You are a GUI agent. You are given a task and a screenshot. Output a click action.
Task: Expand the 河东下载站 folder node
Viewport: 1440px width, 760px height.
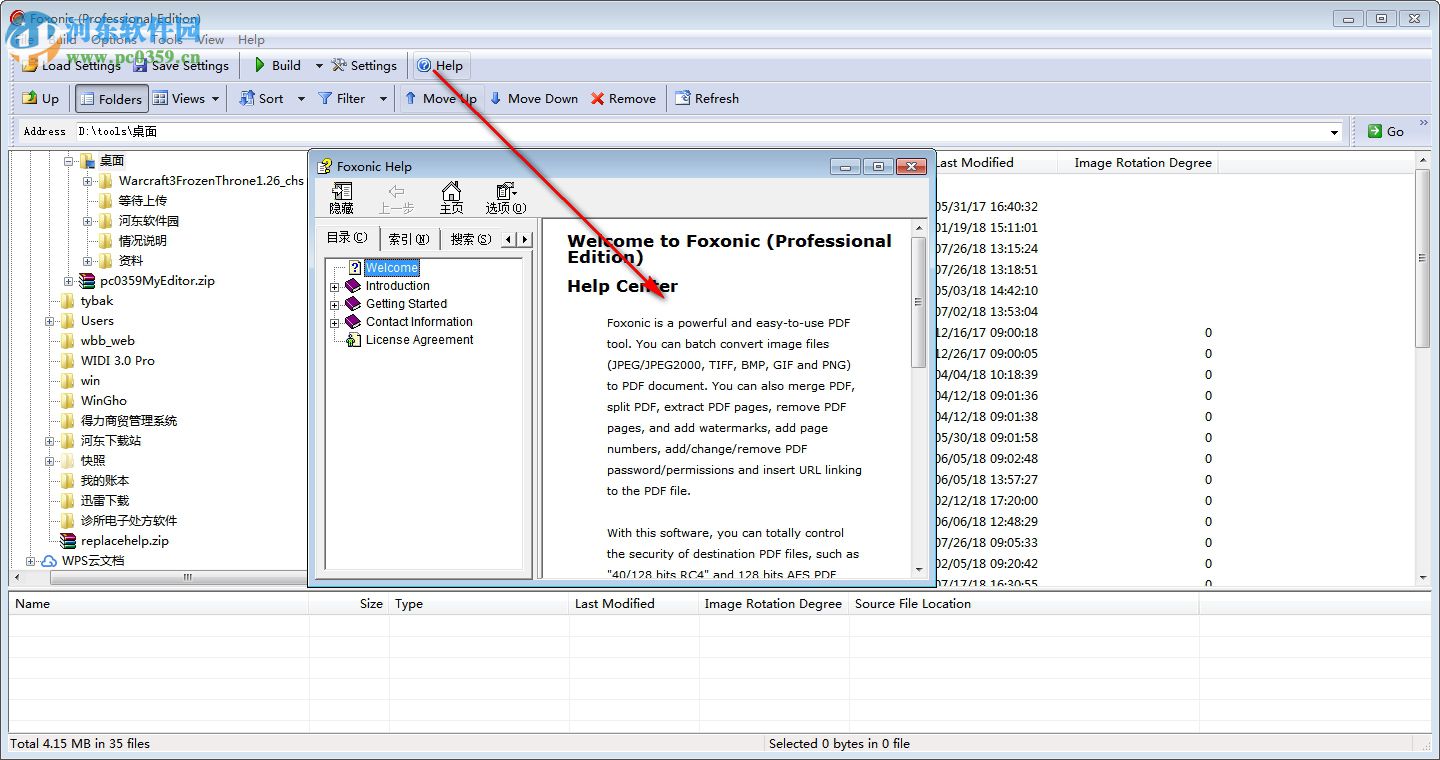pos(50,441)
